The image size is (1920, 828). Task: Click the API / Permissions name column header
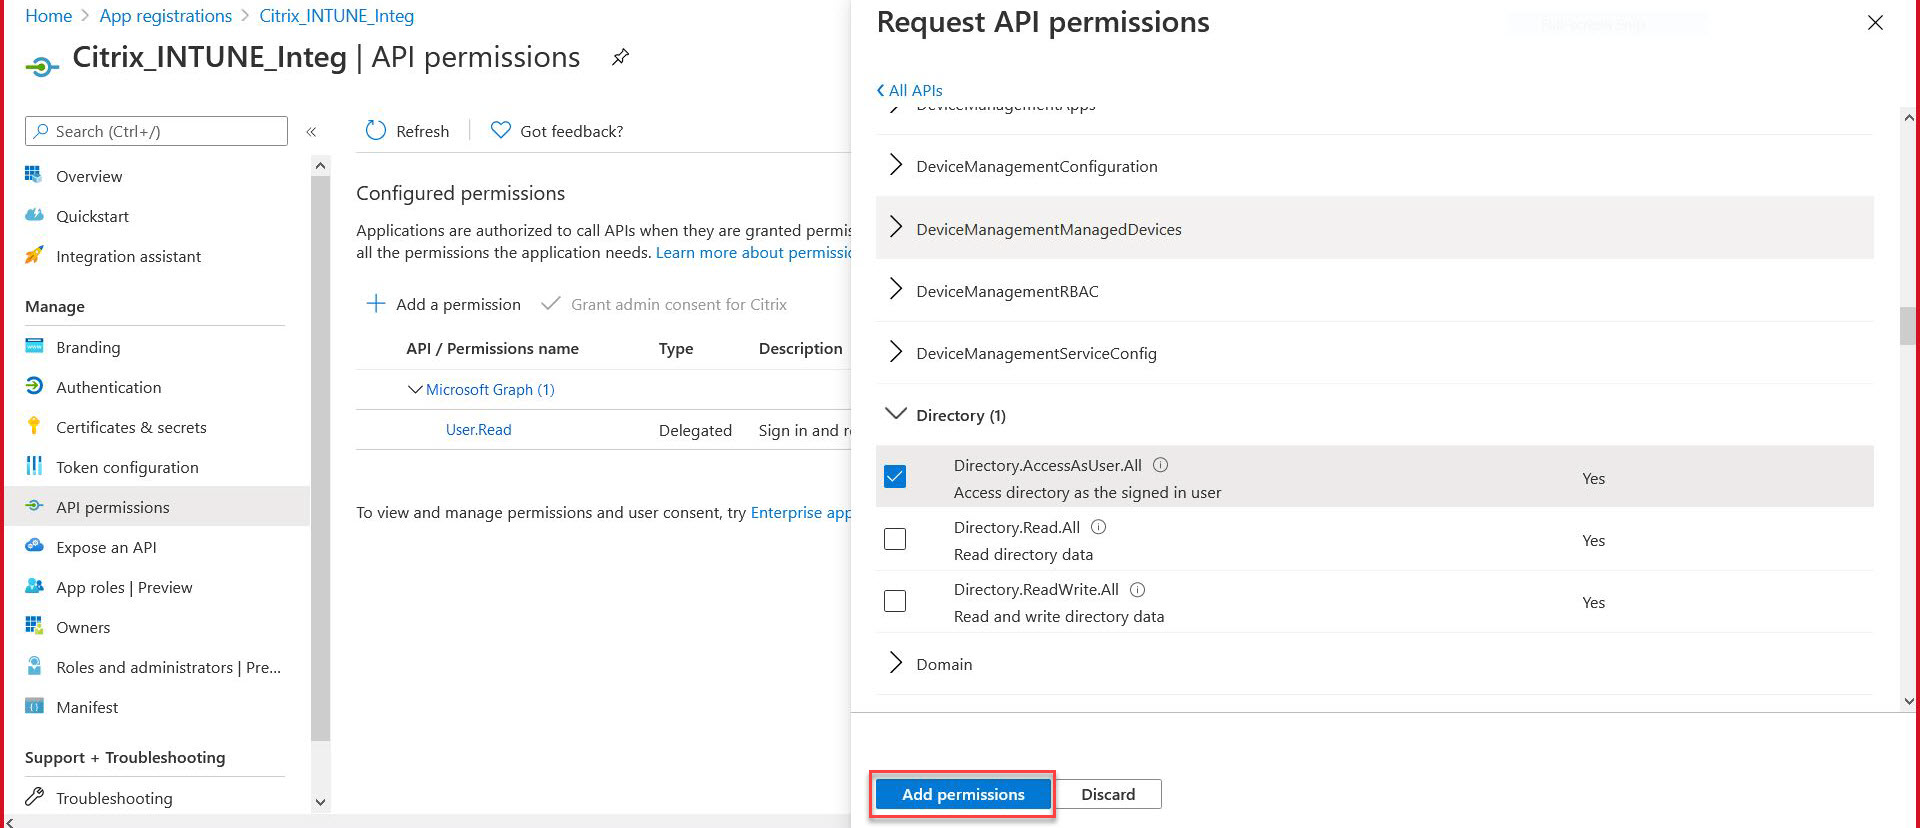click(492, 348)
